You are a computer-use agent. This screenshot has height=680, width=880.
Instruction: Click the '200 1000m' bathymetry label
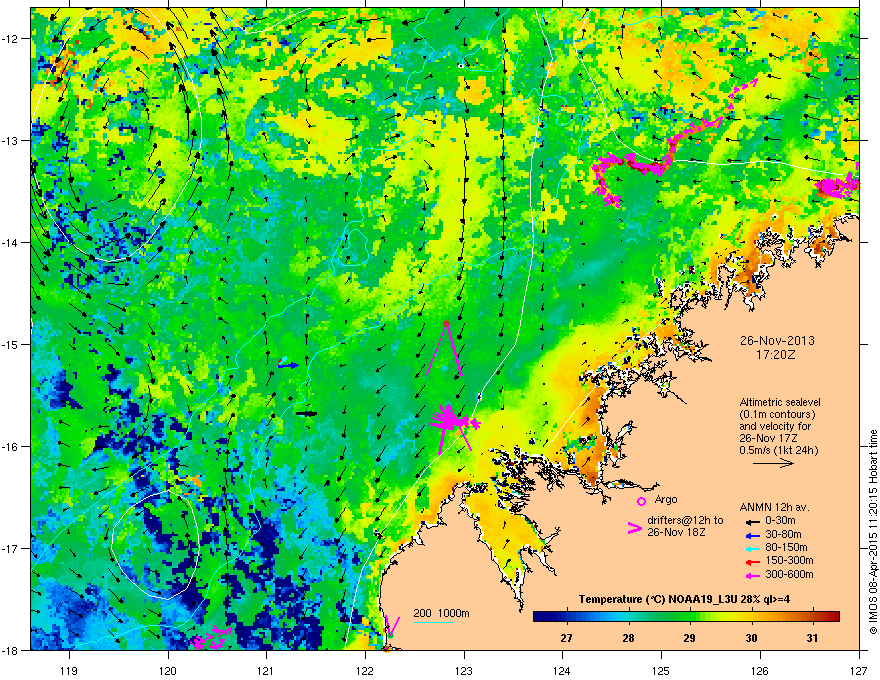pyautogui.click(x=441, y=613)
